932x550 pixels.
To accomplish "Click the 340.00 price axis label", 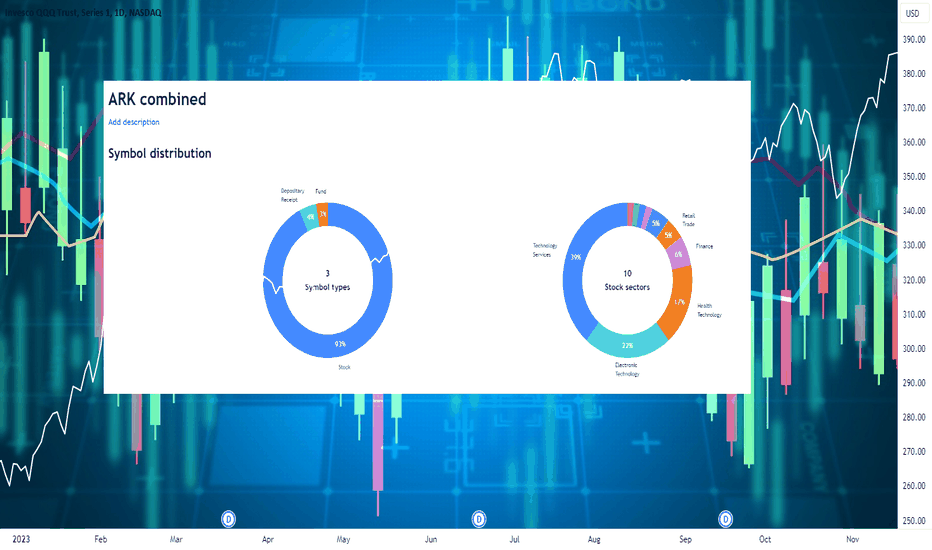I will [x=914, y=211].
